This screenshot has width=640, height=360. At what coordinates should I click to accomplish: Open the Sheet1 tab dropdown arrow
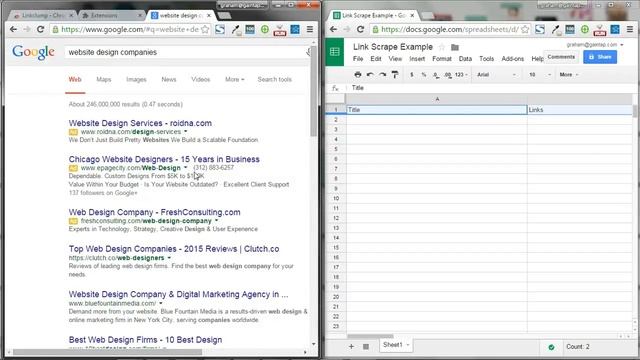pos(408,345)
